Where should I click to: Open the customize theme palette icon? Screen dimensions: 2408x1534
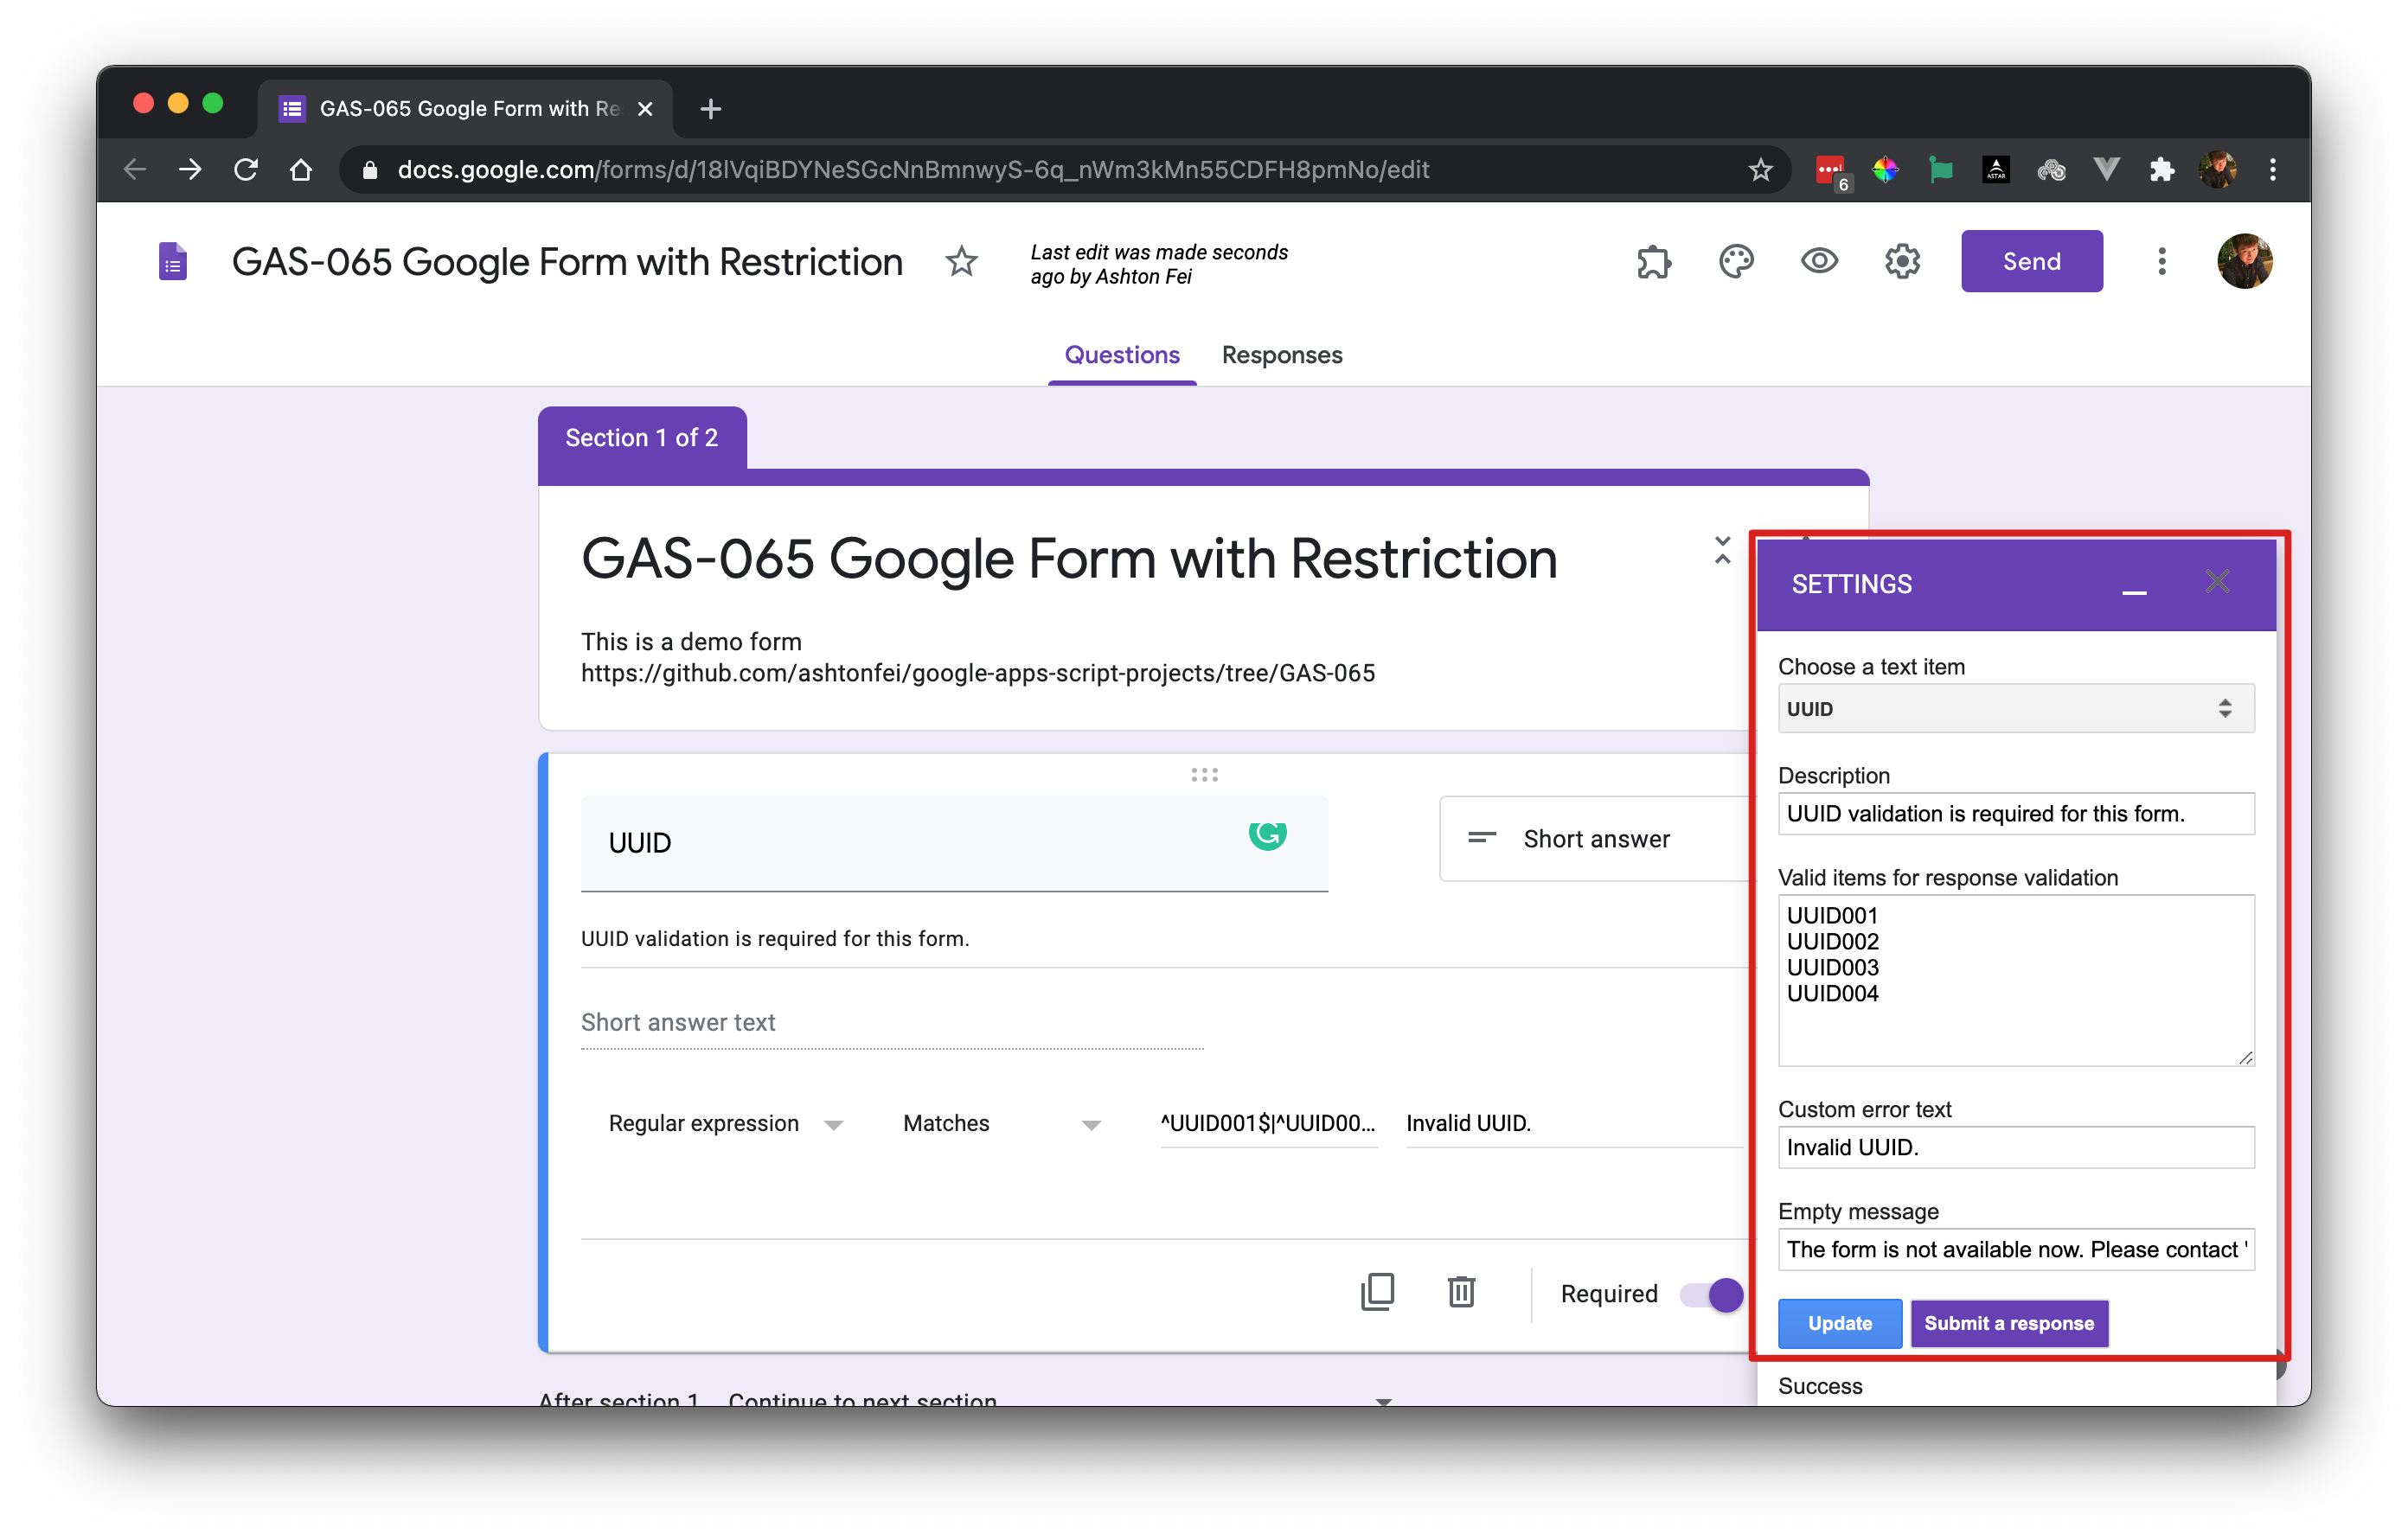1736,262
